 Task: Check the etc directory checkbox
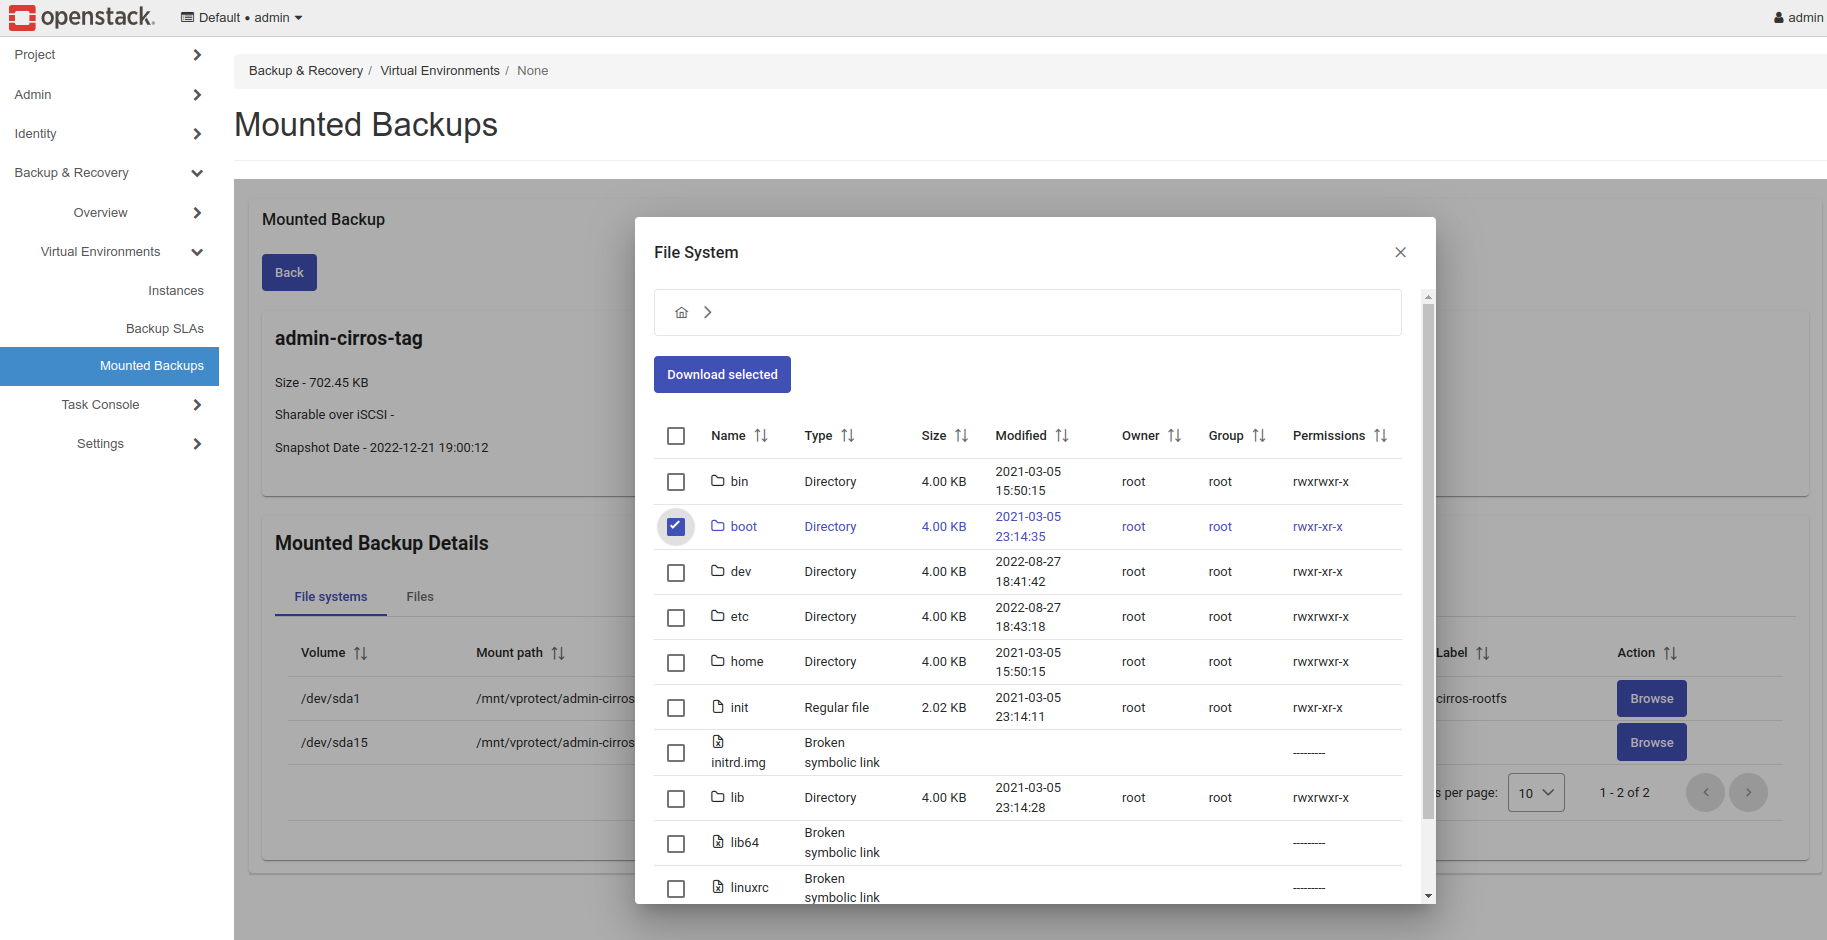coord(676,618)
